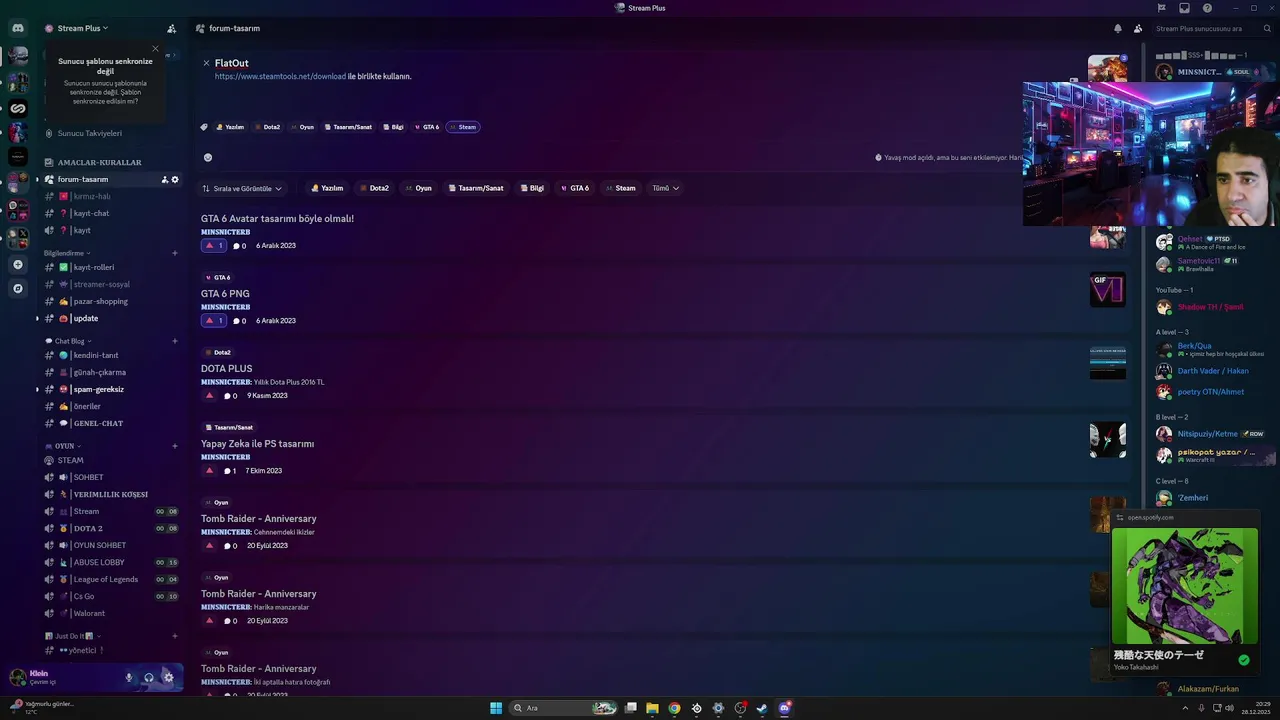This screenshot has height=720, width=1280.
Task: Open emoji picker smiley icon
Action: coord(208,157)
